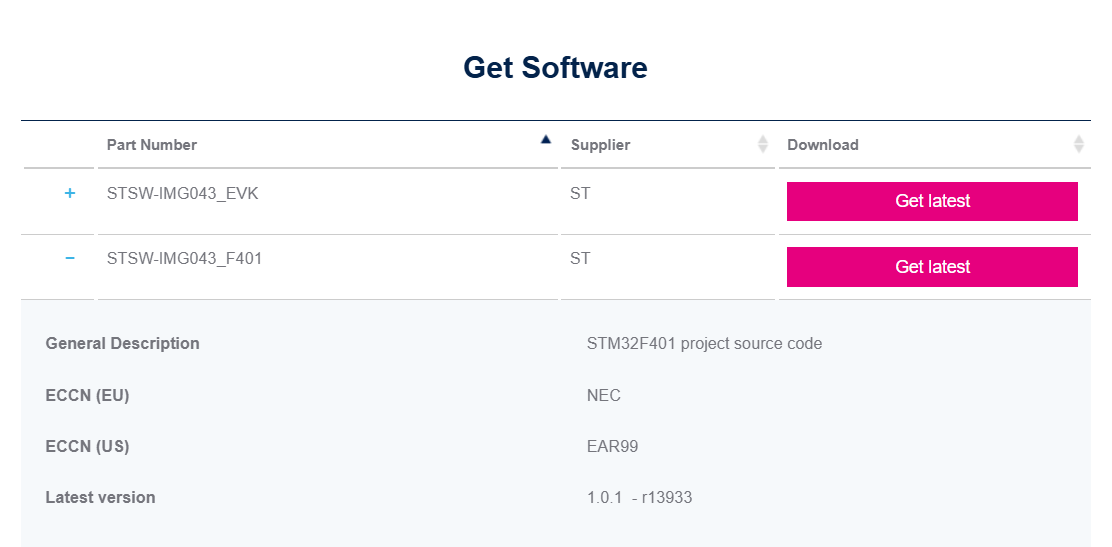The image size is (1112, 547).
Task: Select the STSW-IMG043_F401 part number text
Action: coord(185,258)
